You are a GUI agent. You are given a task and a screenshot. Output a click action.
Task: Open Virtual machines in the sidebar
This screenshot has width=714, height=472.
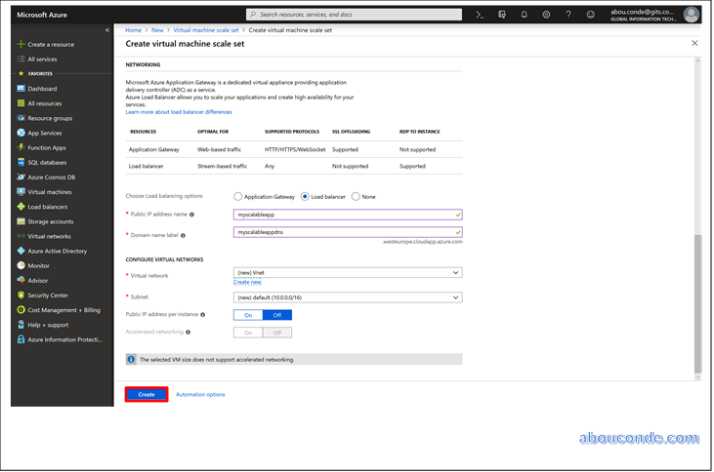[x=49, y=191]
